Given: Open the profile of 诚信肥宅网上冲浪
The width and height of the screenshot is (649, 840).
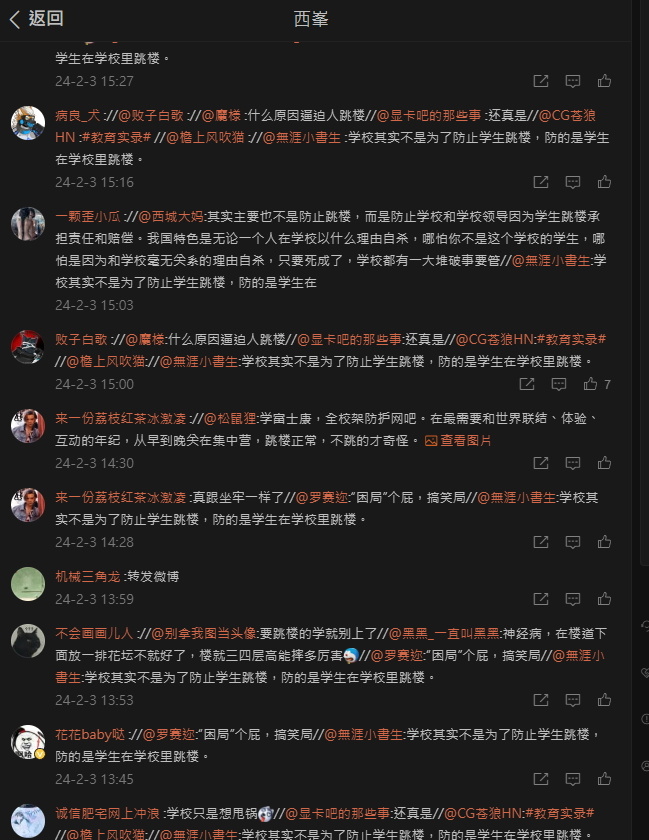Looking at the screenshot, I should tap(108, 814).
